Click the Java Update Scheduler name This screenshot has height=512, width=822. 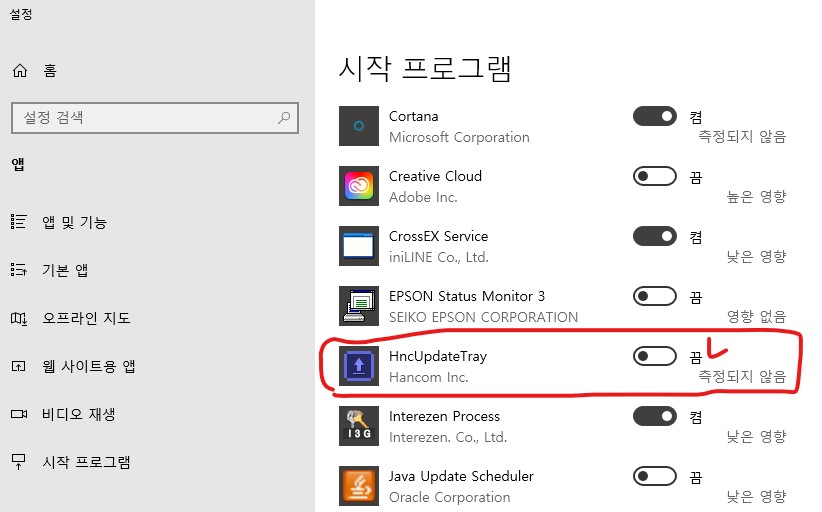461,476
